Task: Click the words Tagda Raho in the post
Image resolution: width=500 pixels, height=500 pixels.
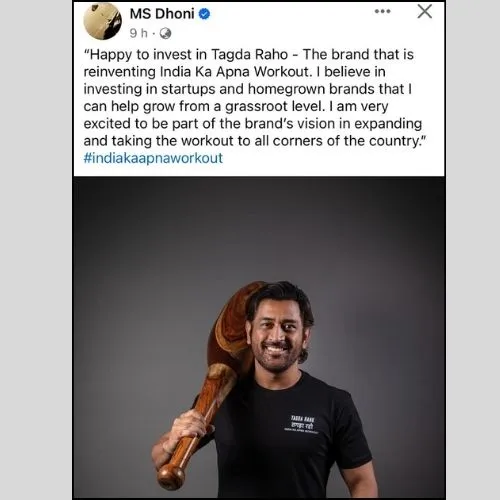Action: [x=249, y=55]
